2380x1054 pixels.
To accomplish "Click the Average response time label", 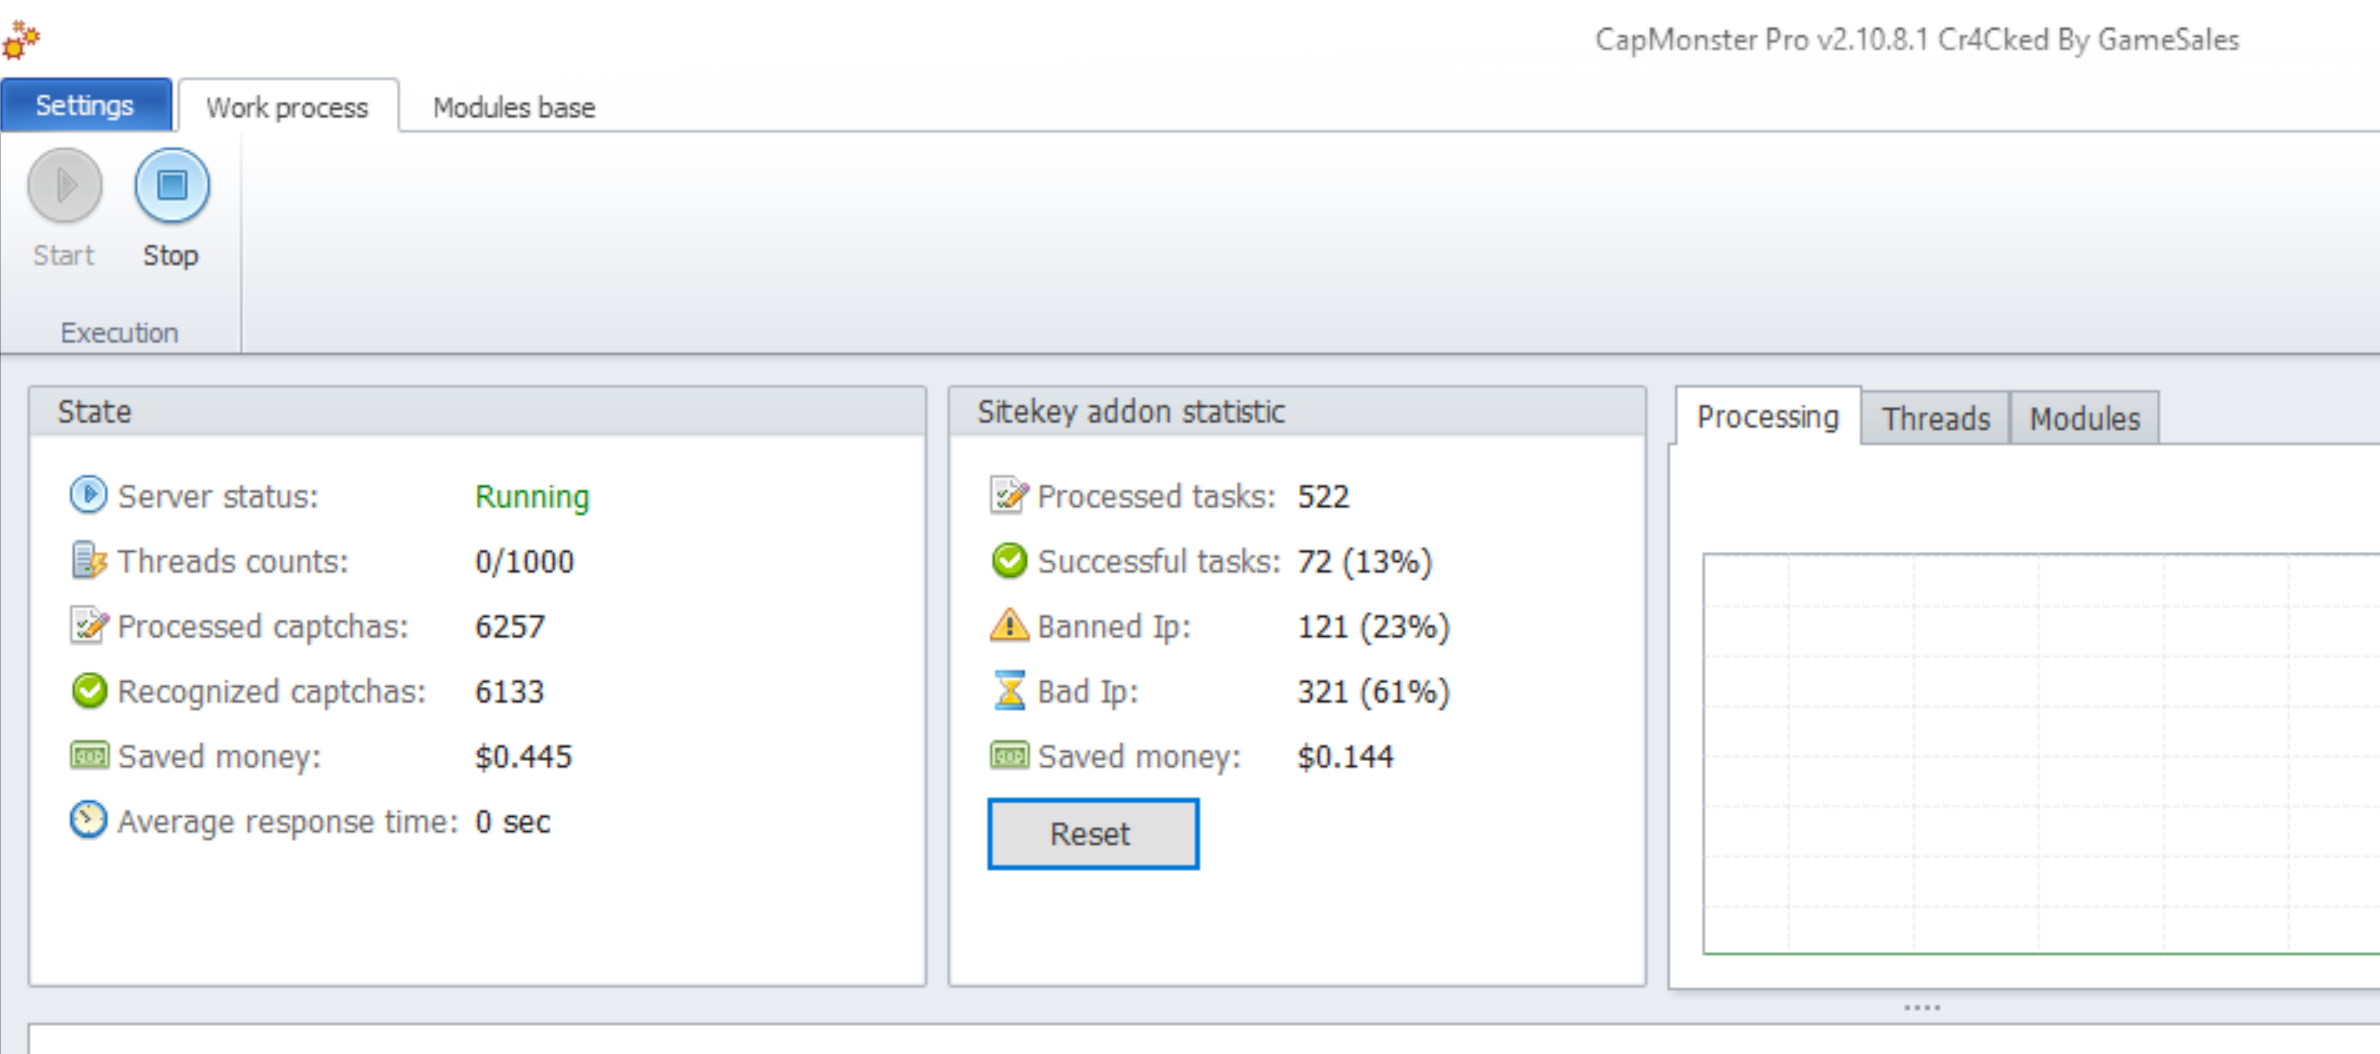I will [288, 822].
